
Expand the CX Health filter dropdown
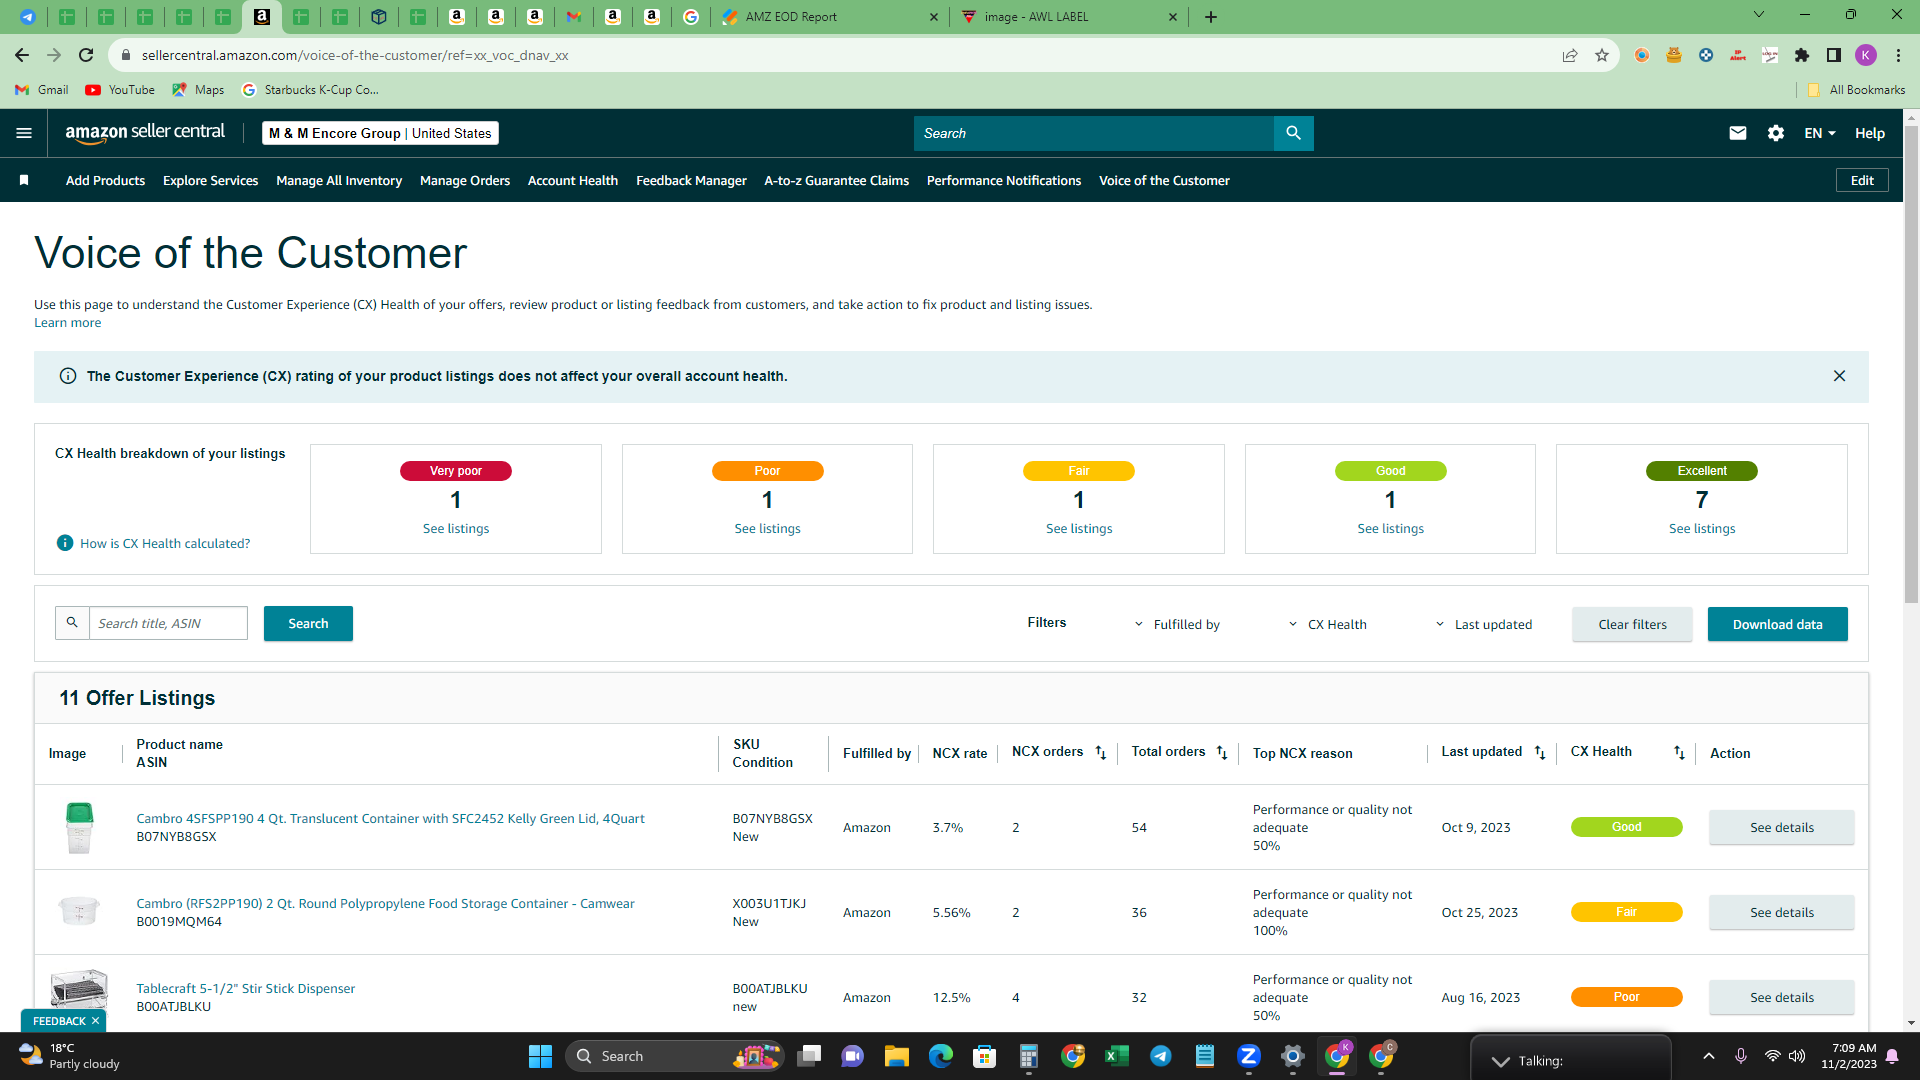pyautogui.click(x=1327, y=624)
